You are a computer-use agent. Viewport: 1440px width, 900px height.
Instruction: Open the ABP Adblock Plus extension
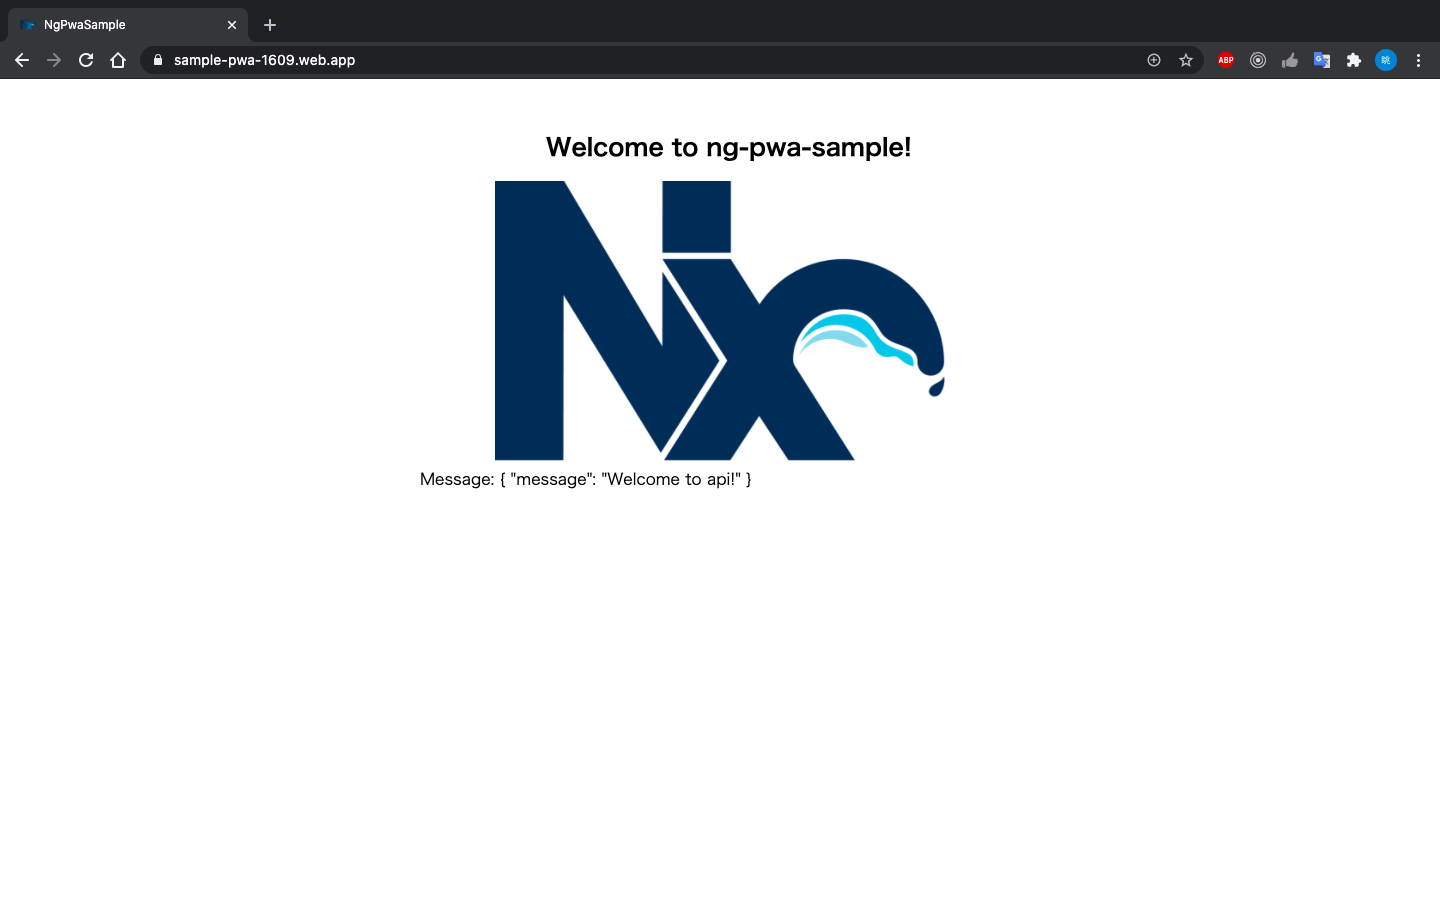(1226, 60)
